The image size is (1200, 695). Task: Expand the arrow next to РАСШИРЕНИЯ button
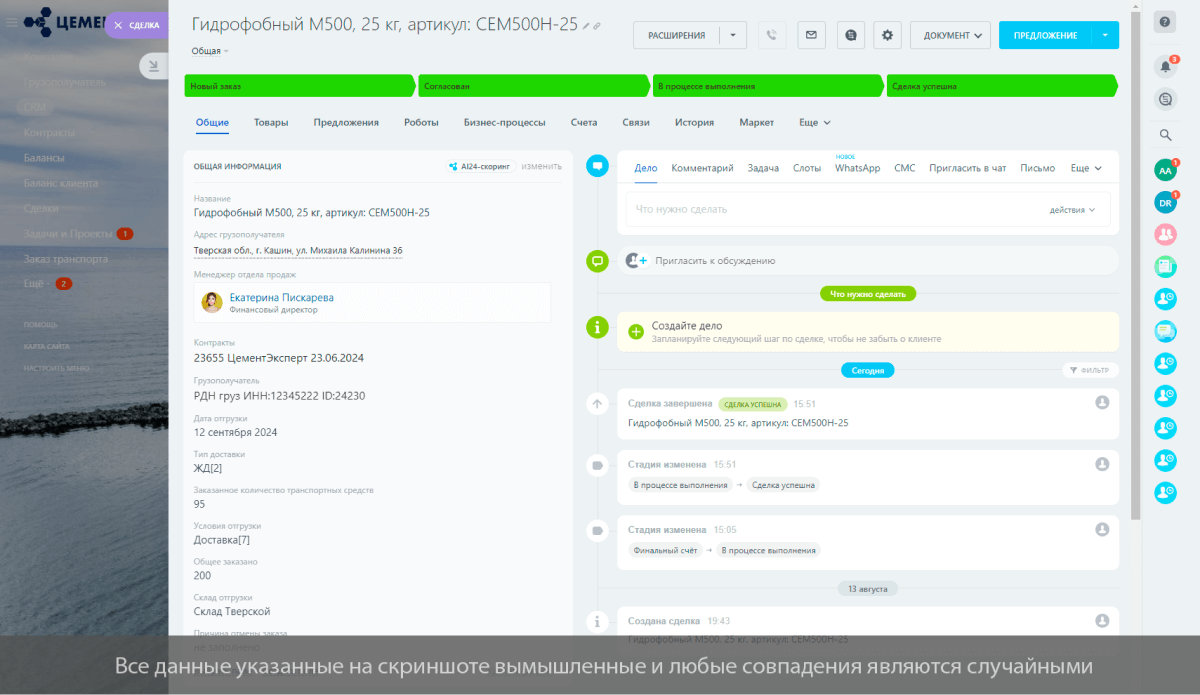pyautogui.click(x=732, y=35)
